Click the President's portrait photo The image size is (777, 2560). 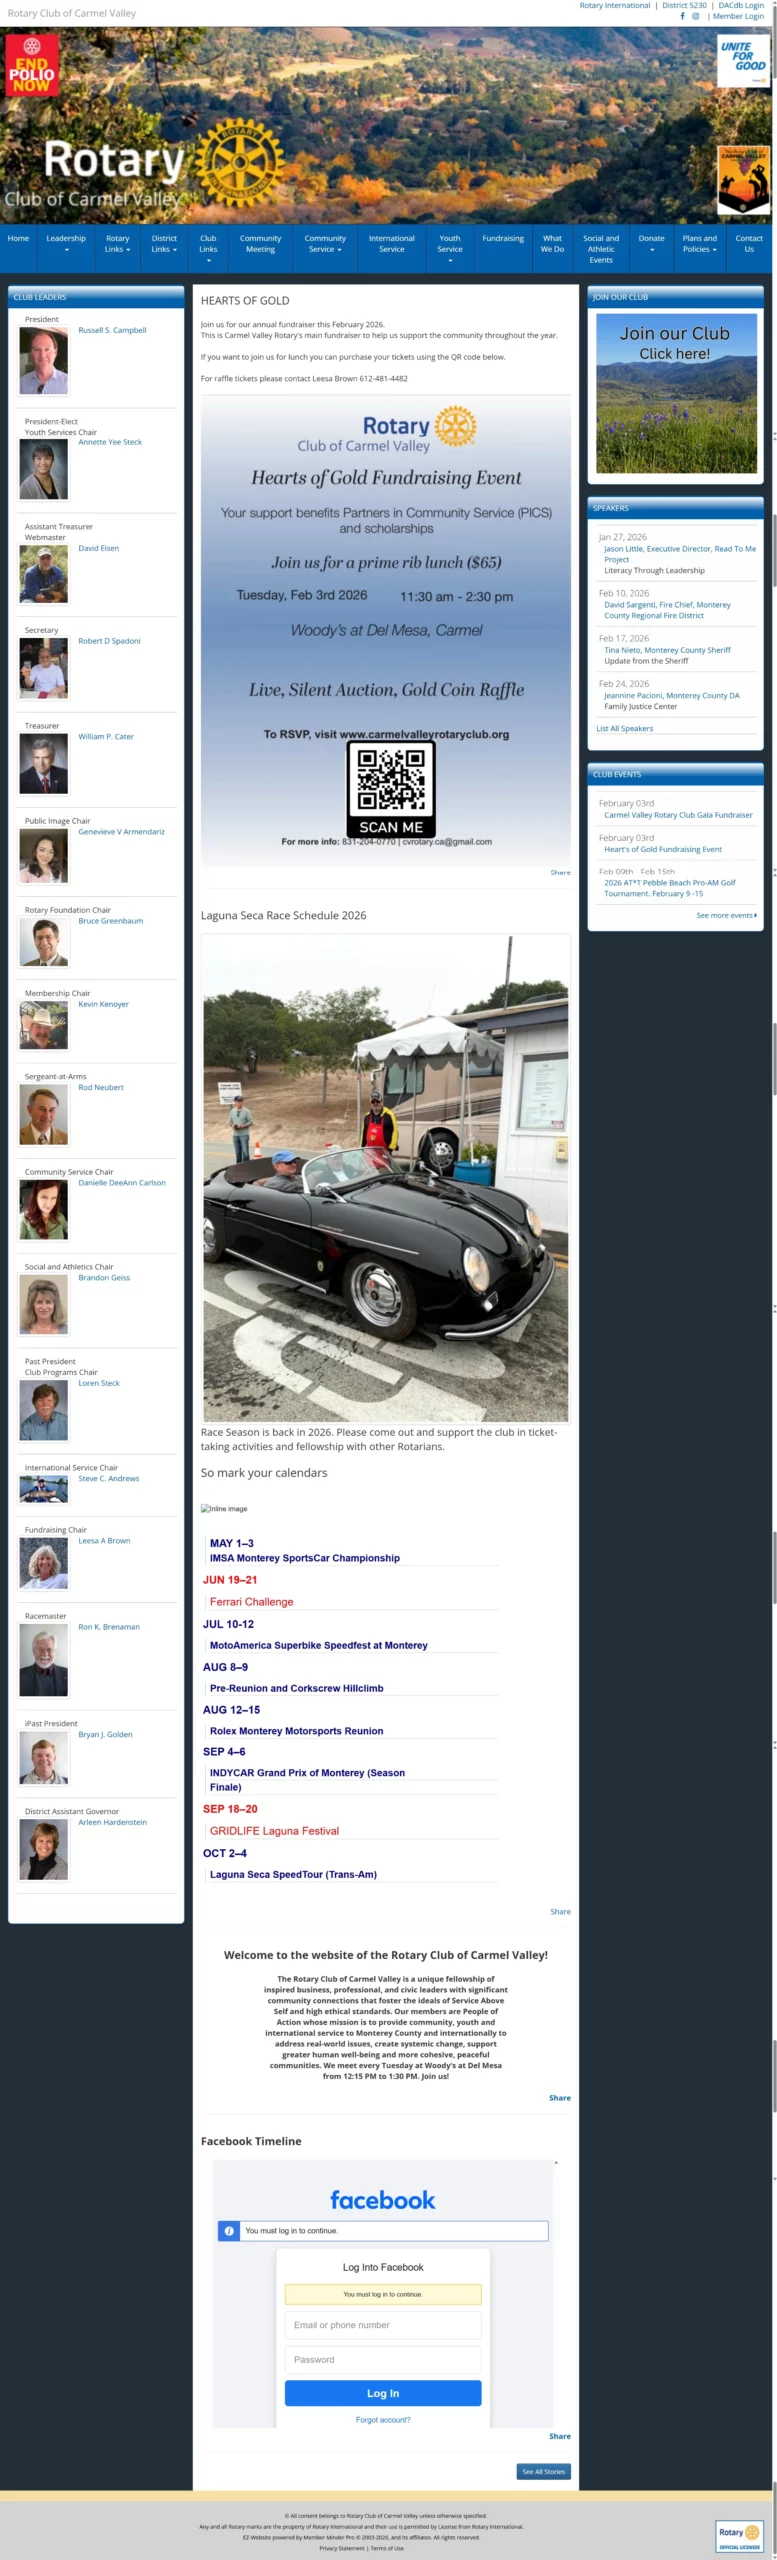pos(44,361)
